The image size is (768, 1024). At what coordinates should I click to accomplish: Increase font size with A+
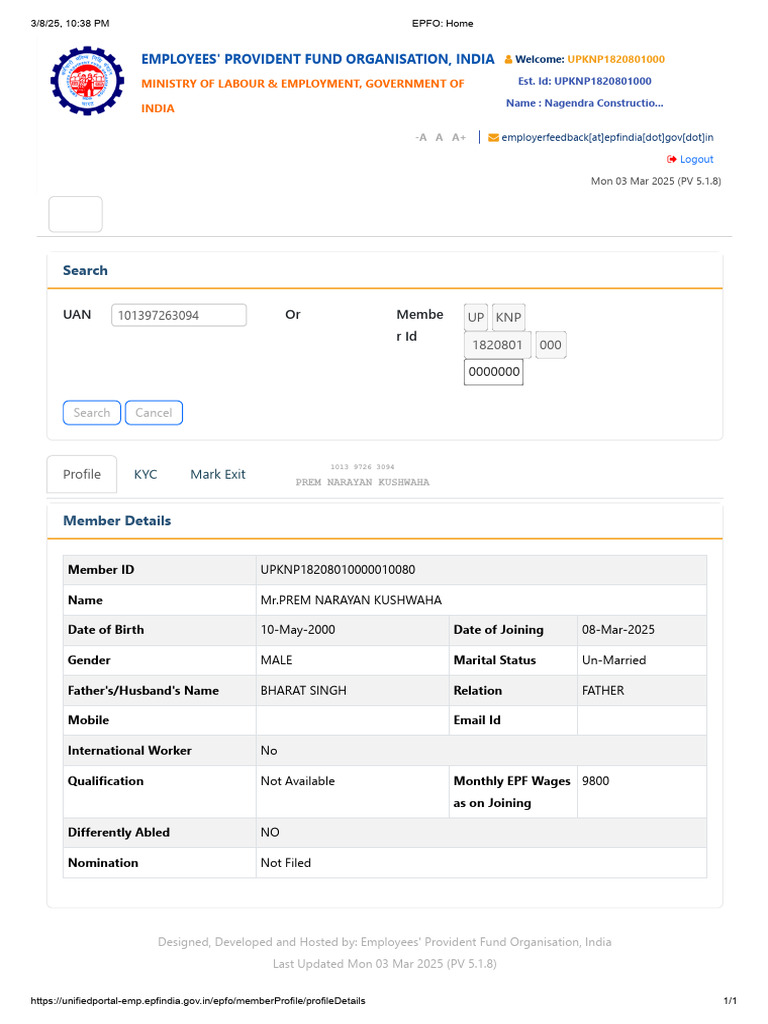(459, 138)
